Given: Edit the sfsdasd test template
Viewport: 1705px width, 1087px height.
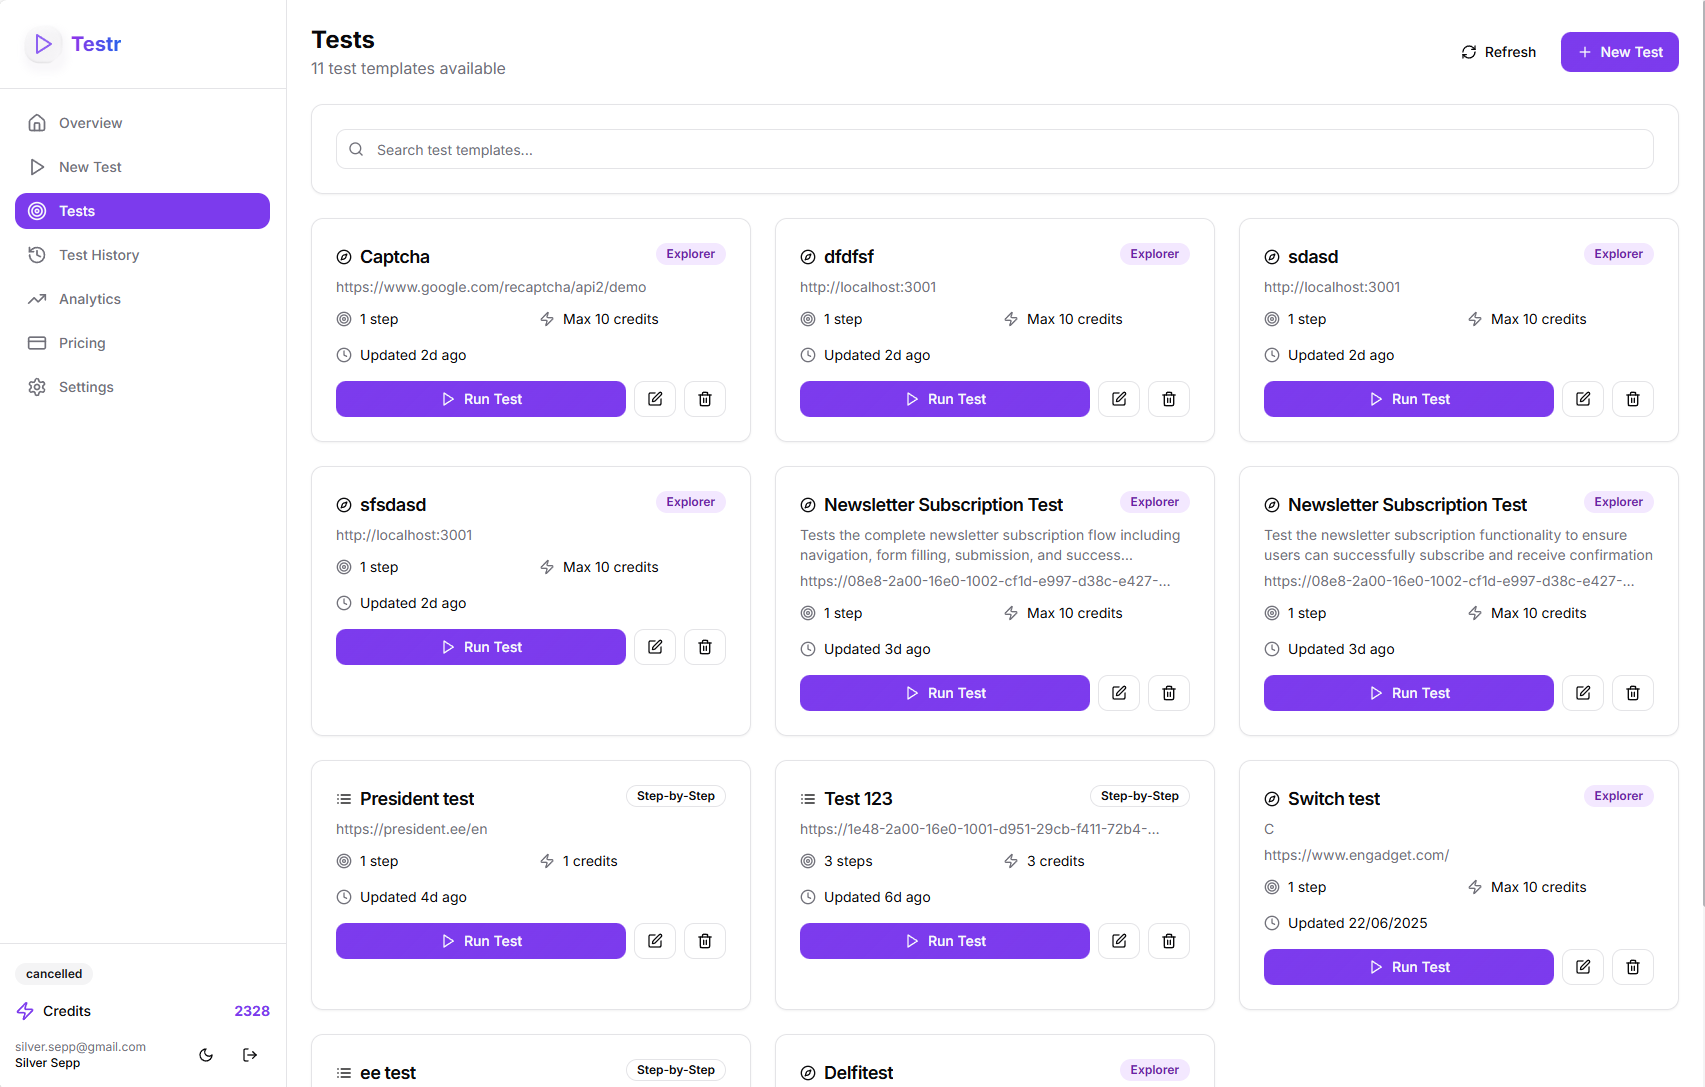Looking at the screenshot, I should pyautogui.click(x=655, y=647).
